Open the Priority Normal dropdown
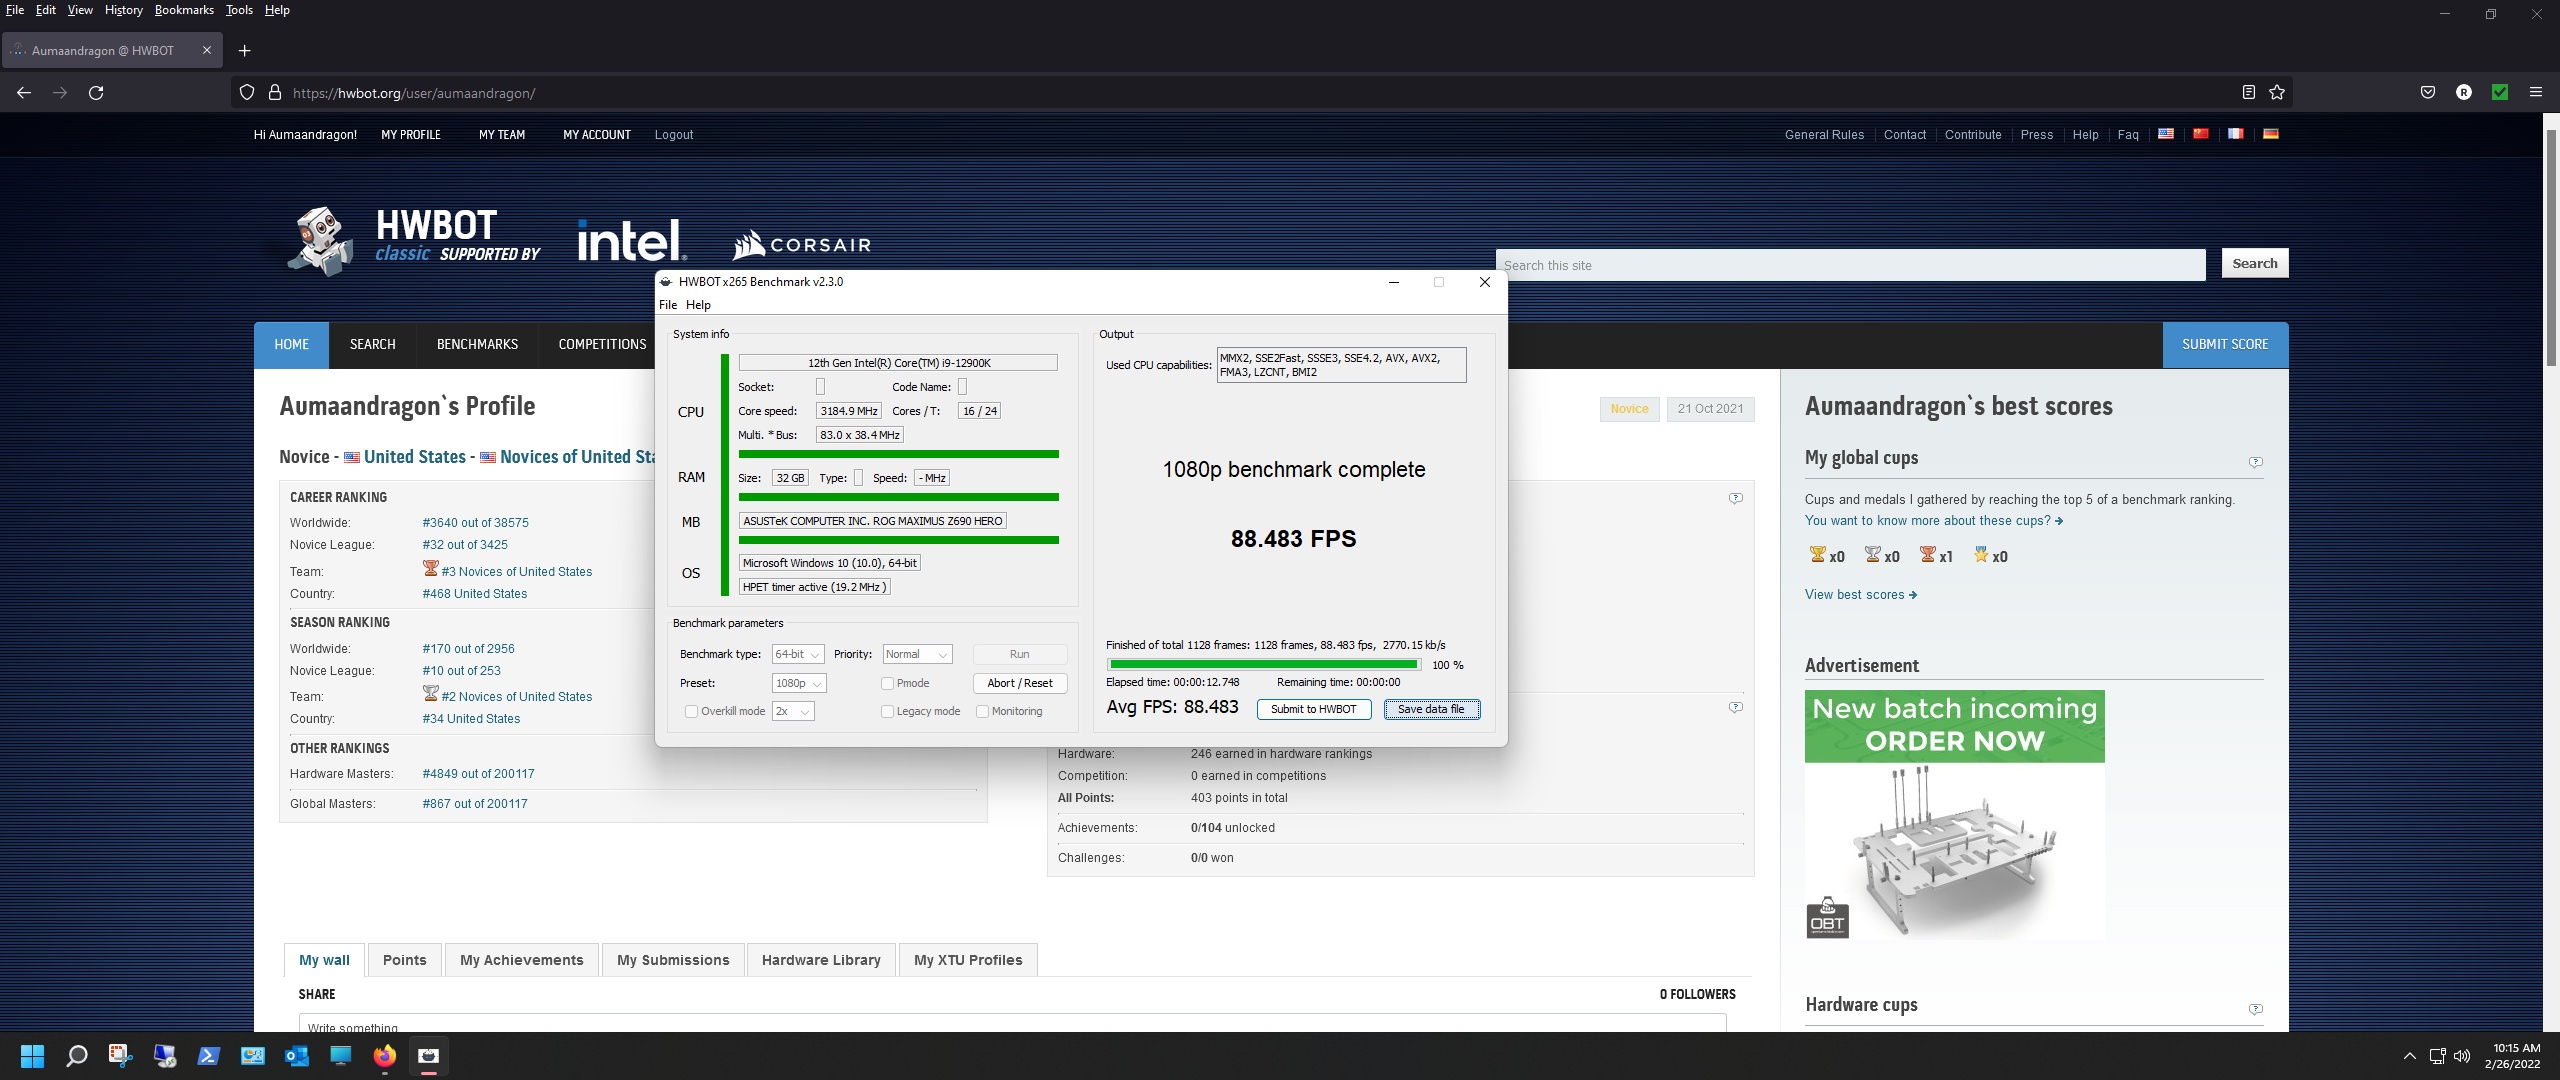The height and width of the screenshot is (1080, 2560). coord(917,654)
